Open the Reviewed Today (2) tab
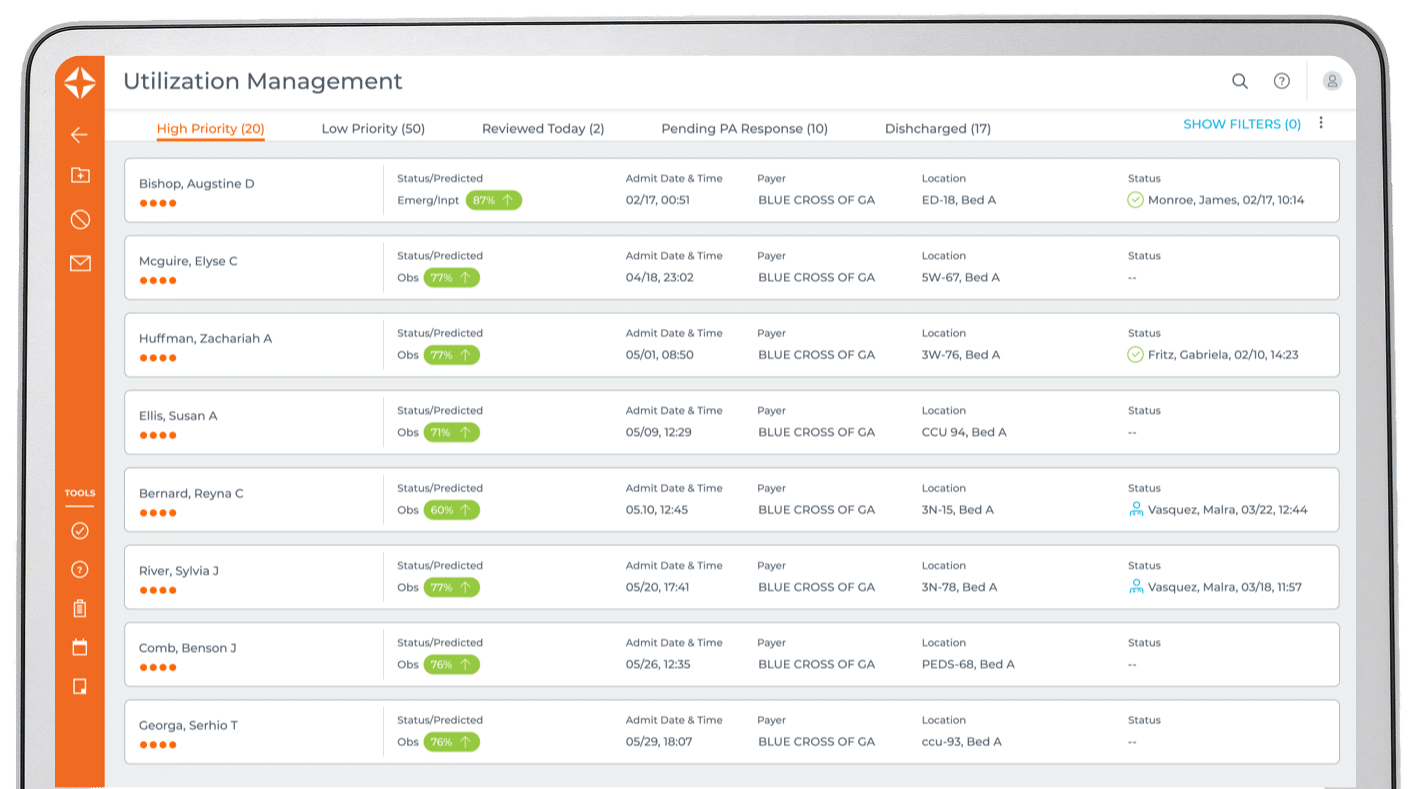 pyautogui.click(x=543, y=129)
